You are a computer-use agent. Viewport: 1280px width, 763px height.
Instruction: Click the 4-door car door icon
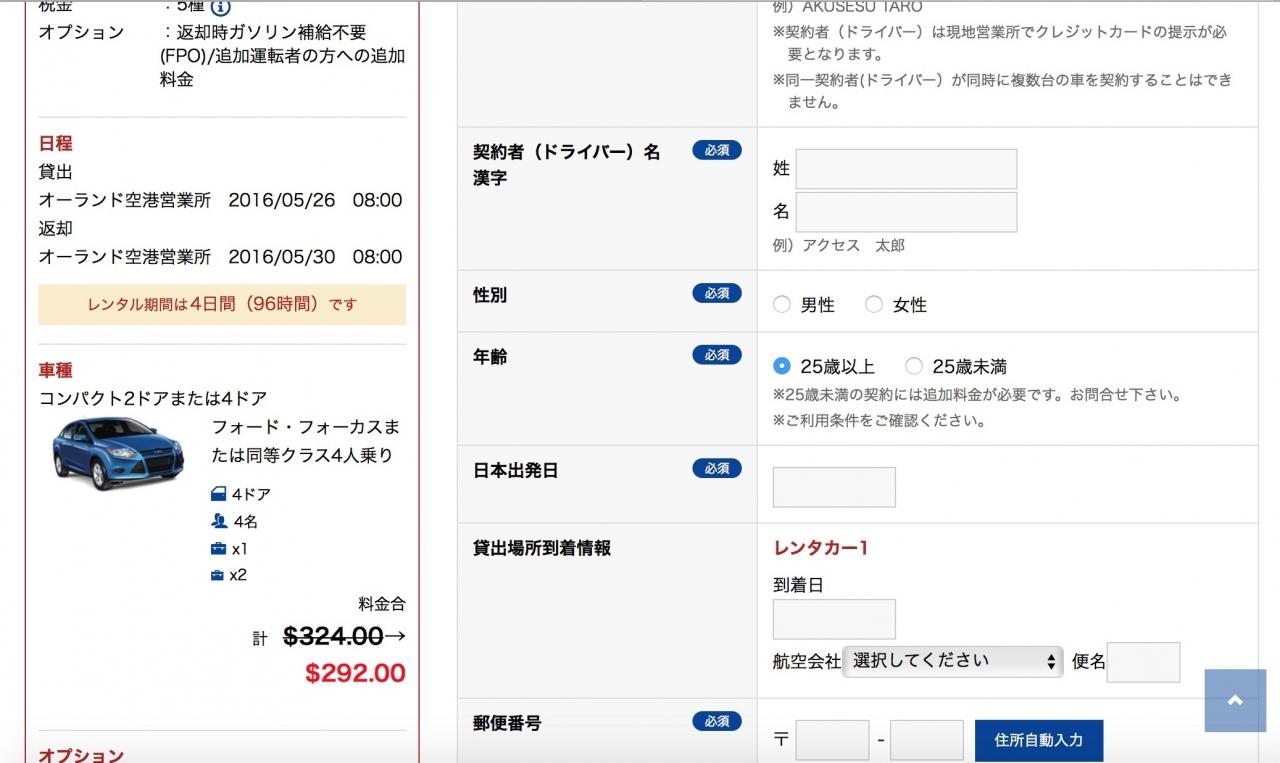[218, 494]
